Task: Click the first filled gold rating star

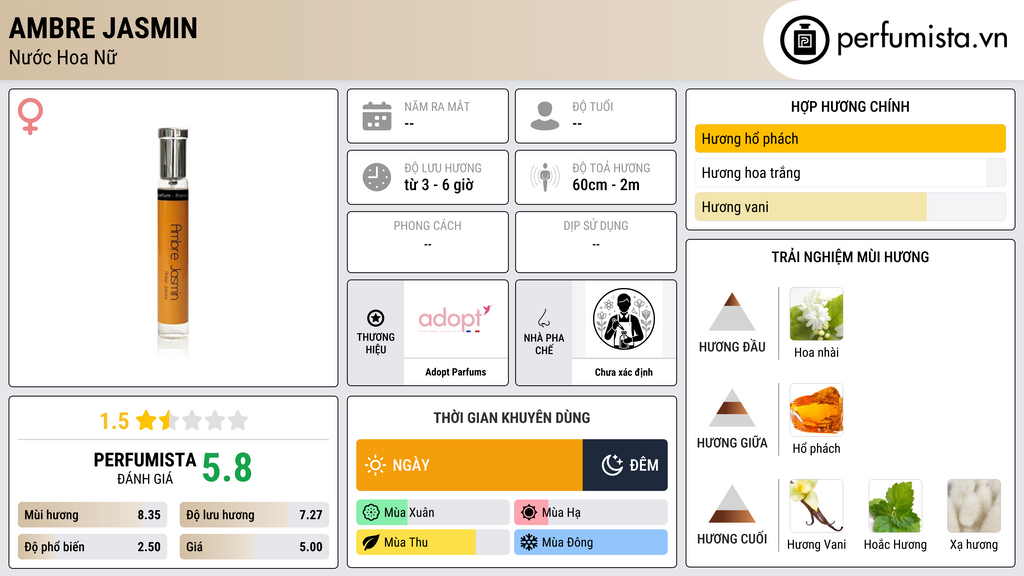Action: (146, 420)
